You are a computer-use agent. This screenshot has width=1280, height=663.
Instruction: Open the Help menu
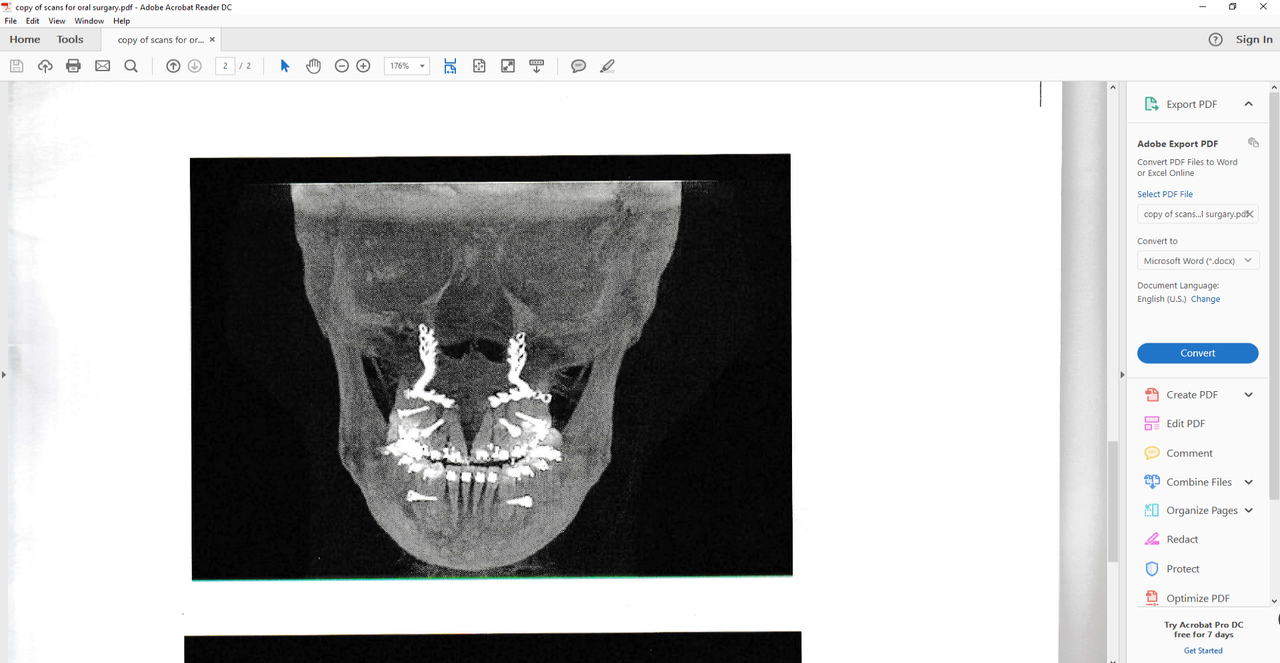[122, 21]
